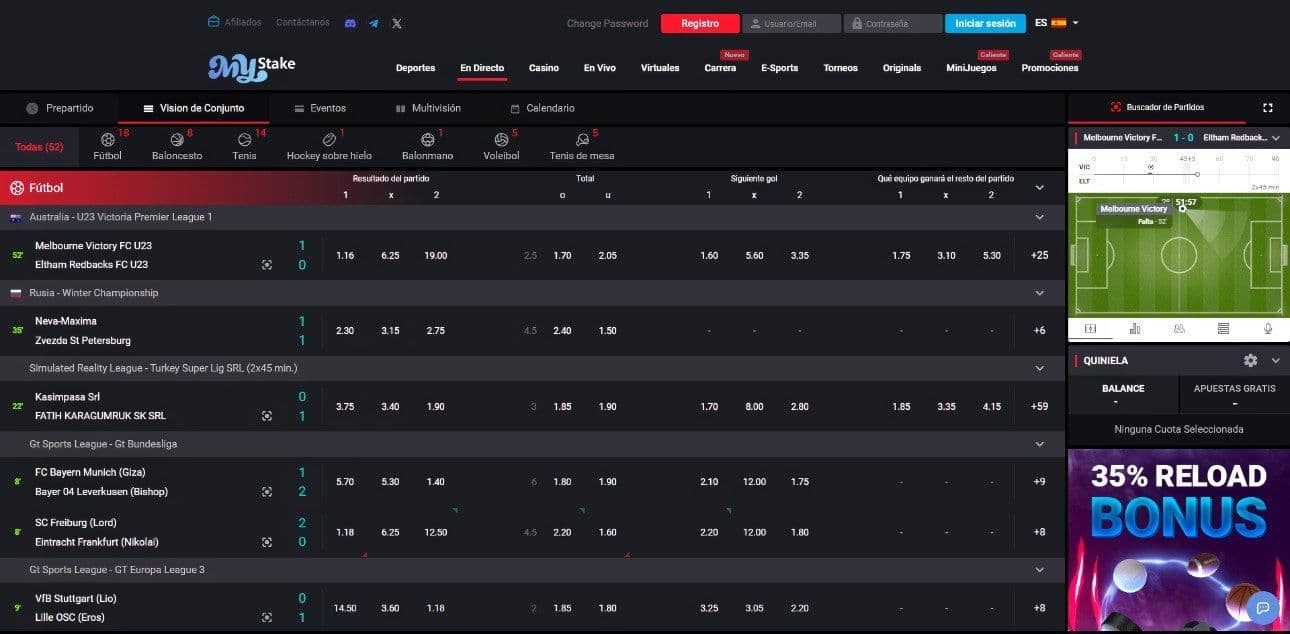Expand match tracker to fullscreen
The width and height of the screenshot is (1290, 634).
tap(1268, 107)
